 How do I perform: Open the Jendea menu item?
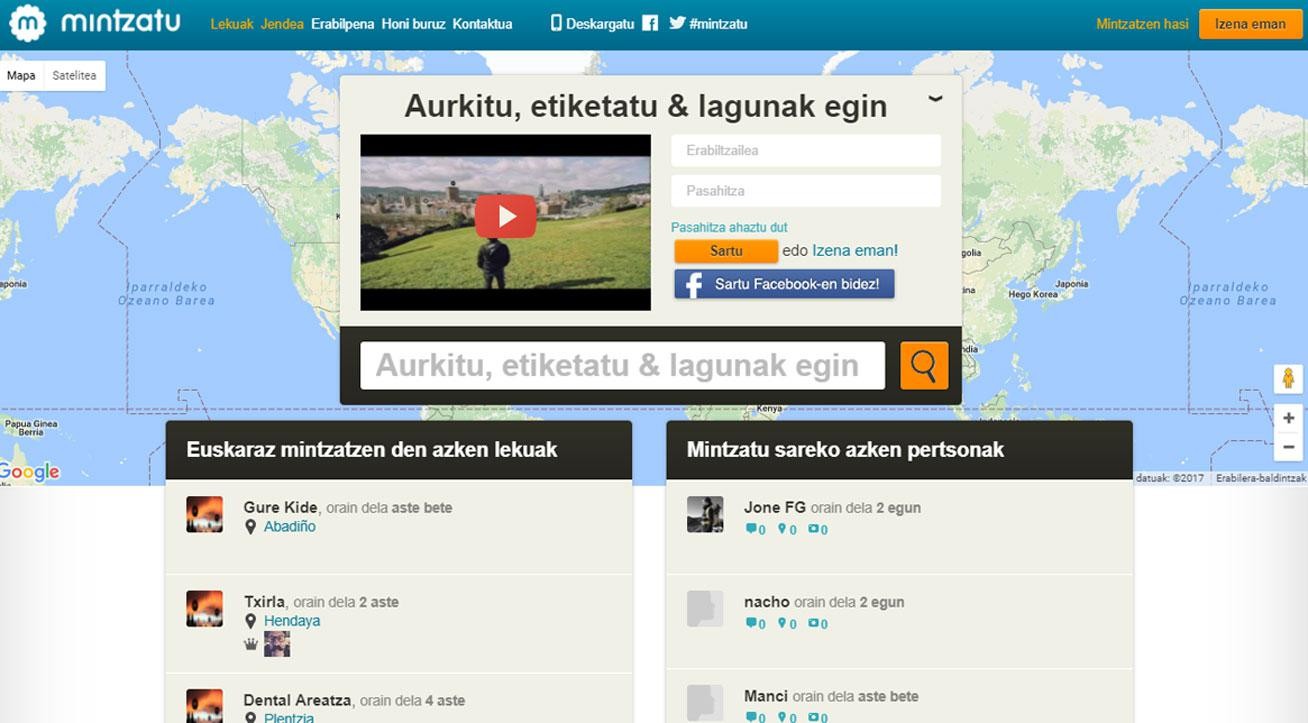282,24
